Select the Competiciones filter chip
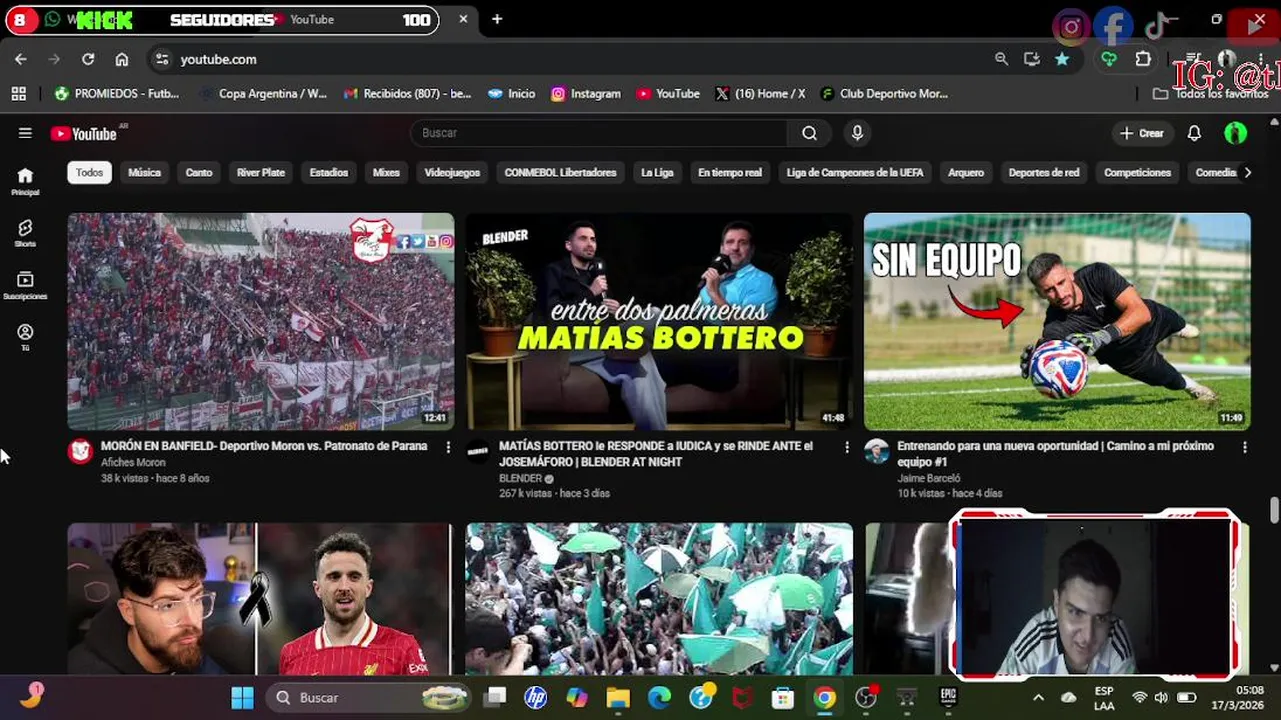Viewport: 1281px width, 720px height. (1137, 172)
